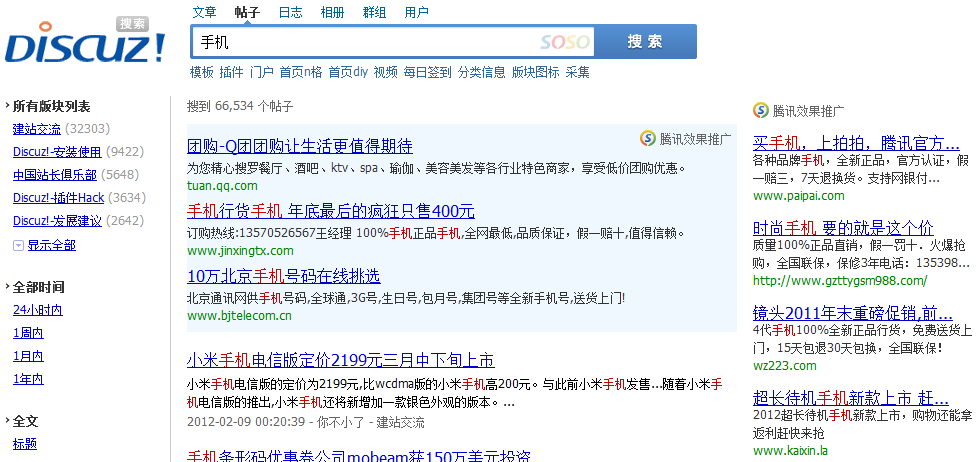Filter by 建站交流 forum
The height and width of the screenshot is (462, 980).
[x=37, y=129]
